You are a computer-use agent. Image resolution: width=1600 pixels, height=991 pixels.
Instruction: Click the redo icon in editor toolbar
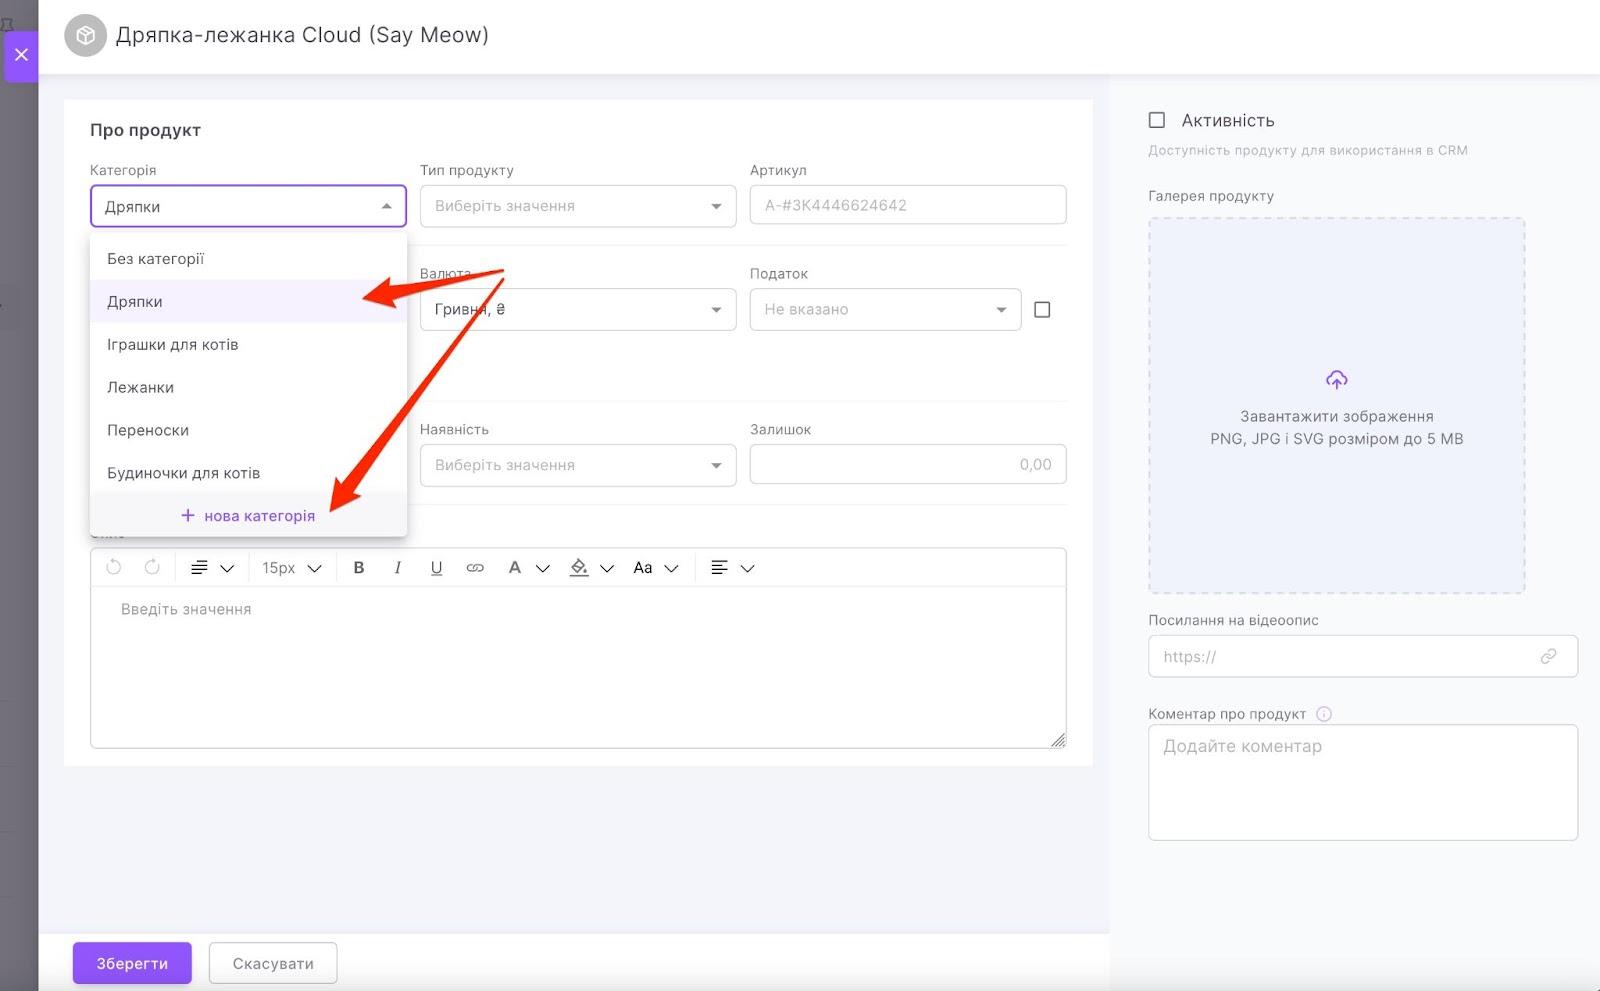point(152,567)
